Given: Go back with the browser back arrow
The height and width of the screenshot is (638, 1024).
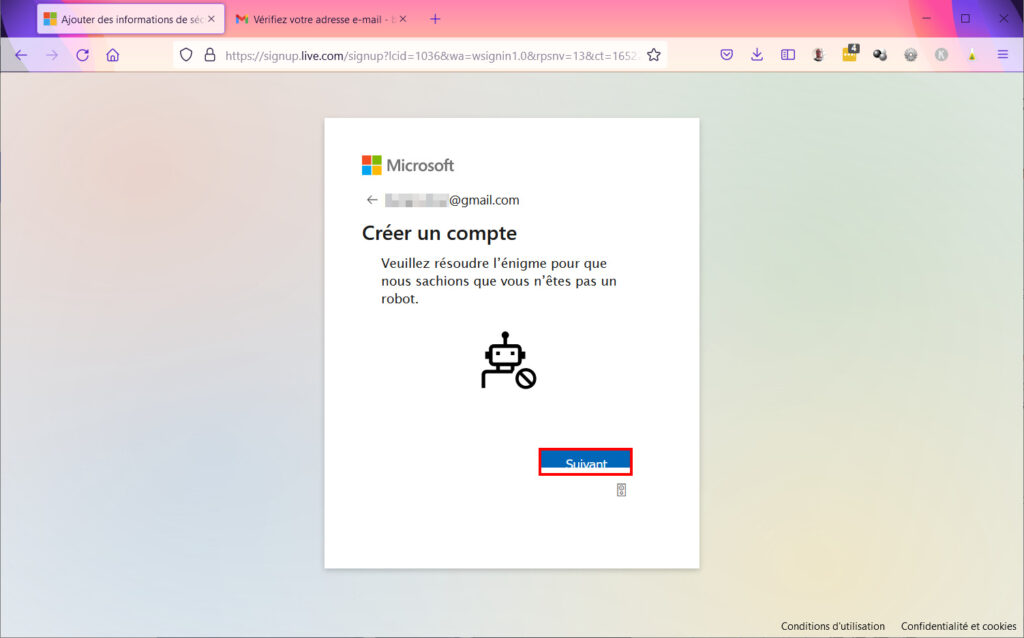Looking at the screenshot, I should (21, 56).
